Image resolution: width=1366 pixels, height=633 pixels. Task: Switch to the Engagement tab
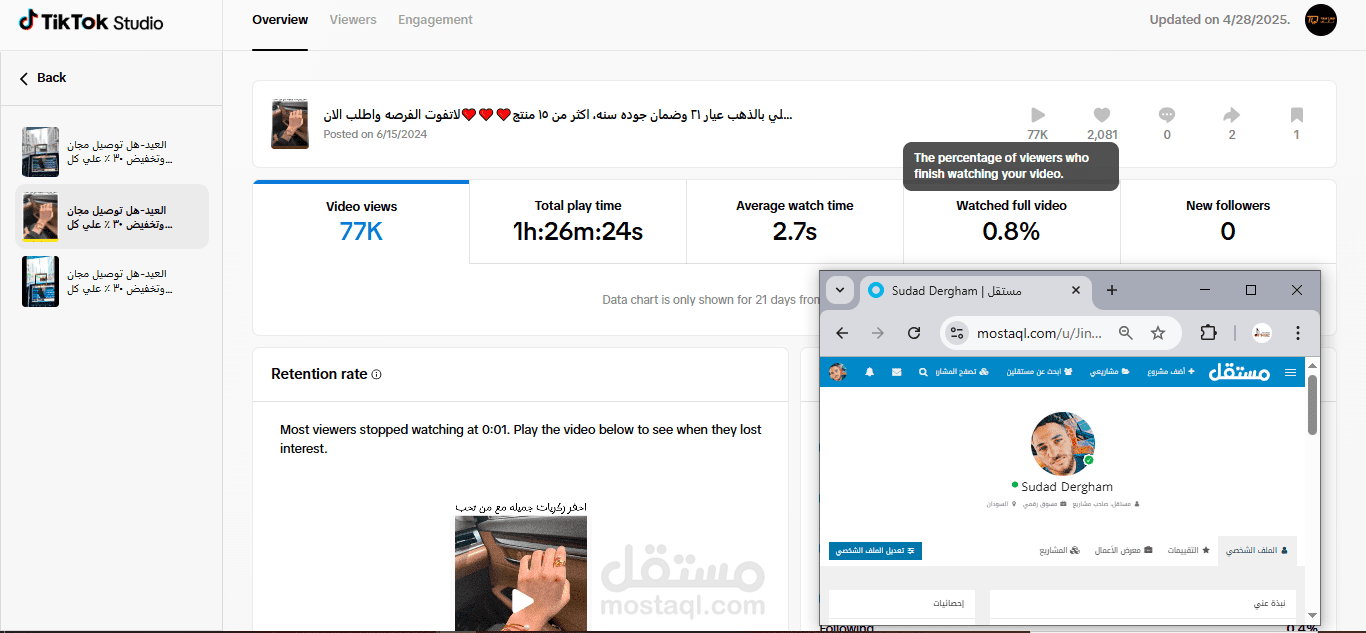point(435,20)
